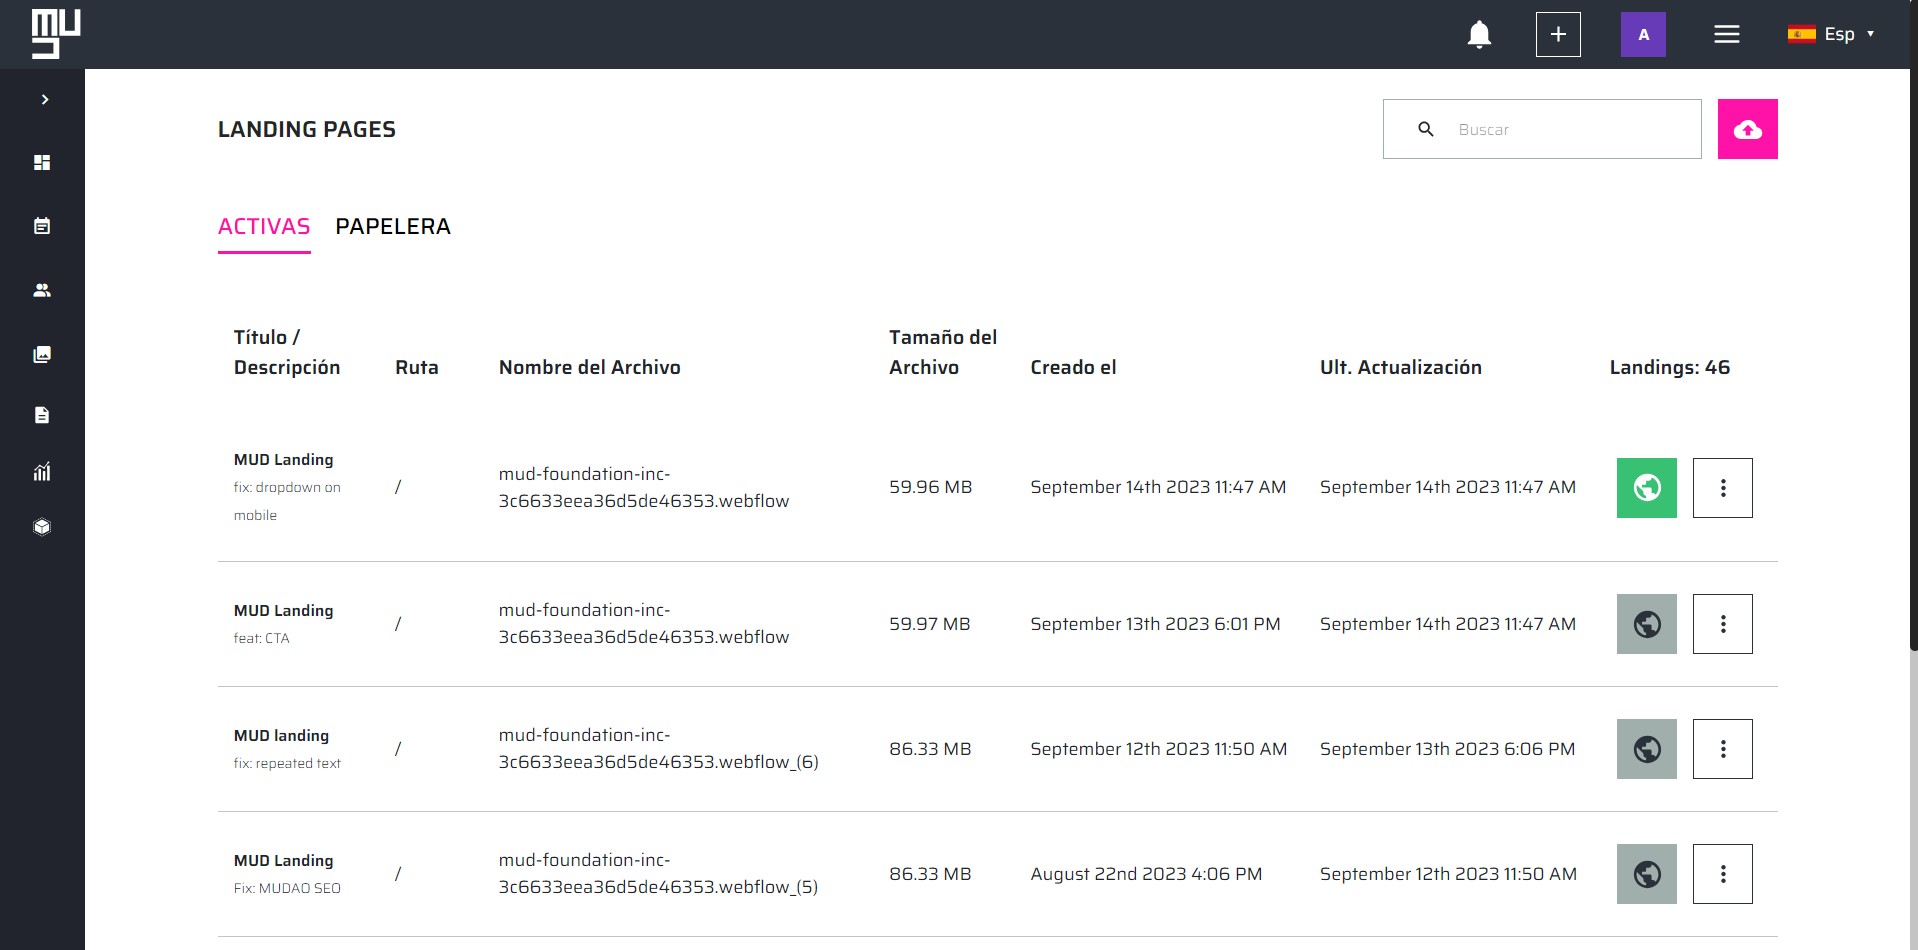The width and height of the screenshot is (1918, 950).
Task: Click description Fix: MUDAO SEO
Action: [x=287, y=888]
